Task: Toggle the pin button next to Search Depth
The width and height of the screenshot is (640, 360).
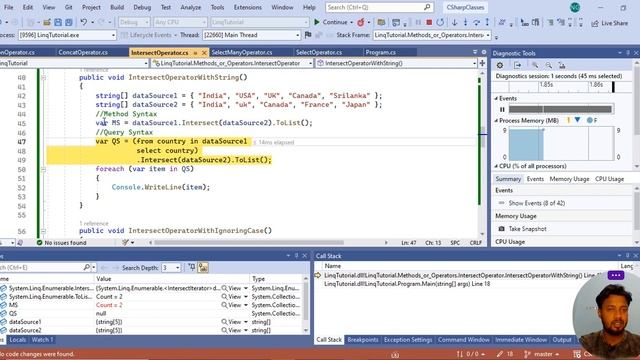Action: pos(191,267)
